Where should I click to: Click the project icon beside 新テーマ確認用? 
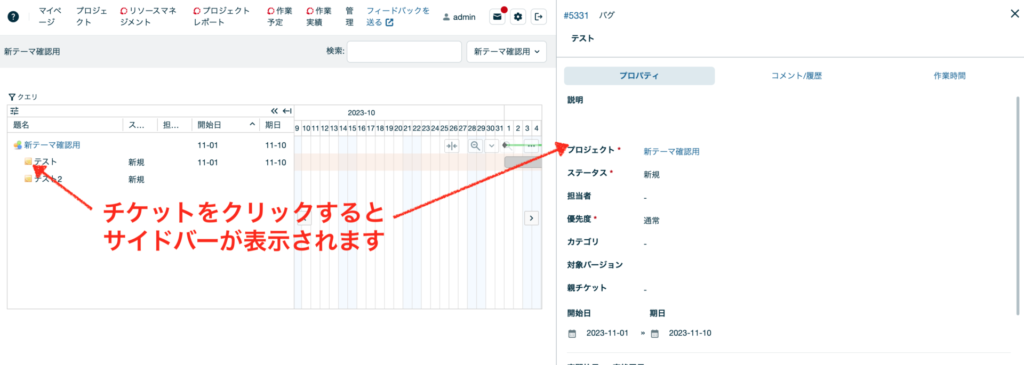click(18, 145)
